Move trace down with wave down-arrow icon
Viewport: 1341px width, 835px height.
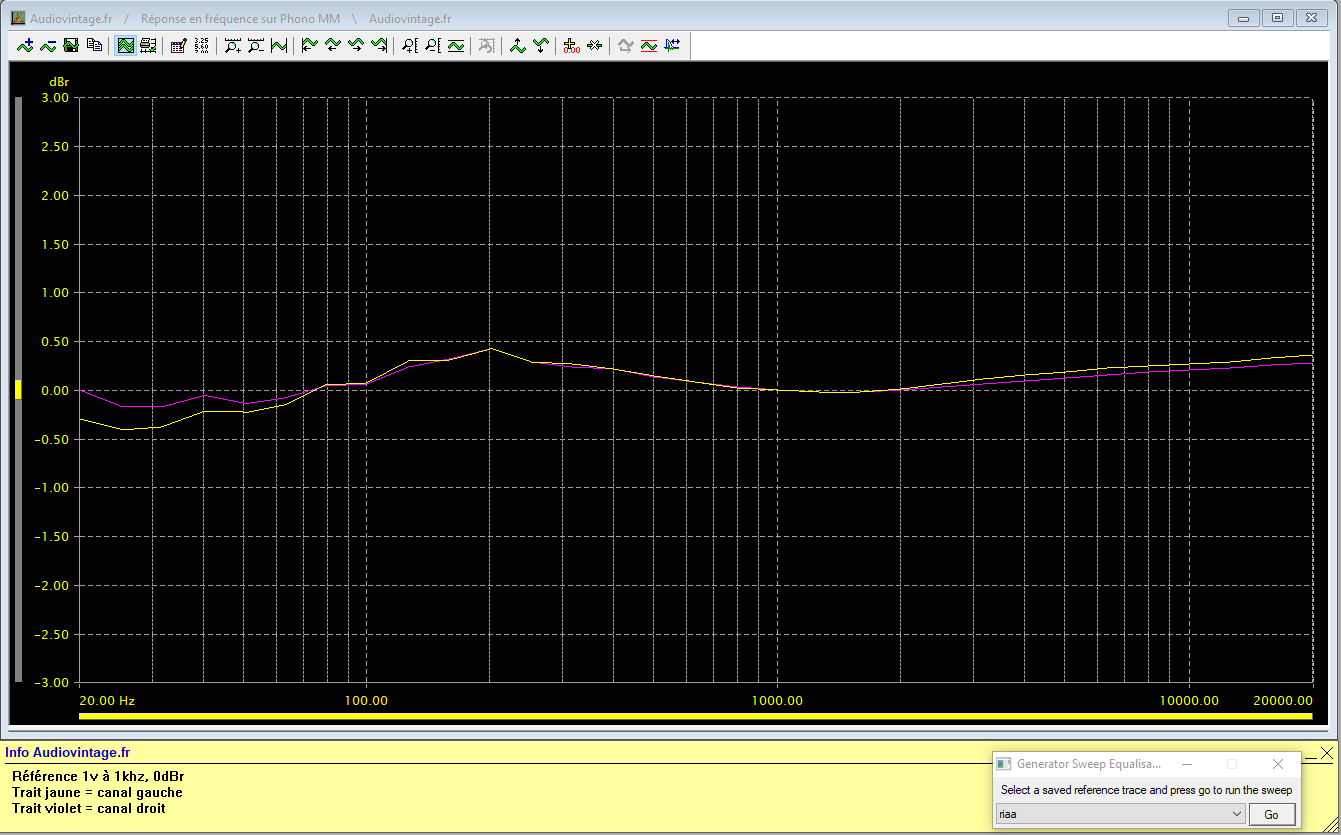(541, 45)
